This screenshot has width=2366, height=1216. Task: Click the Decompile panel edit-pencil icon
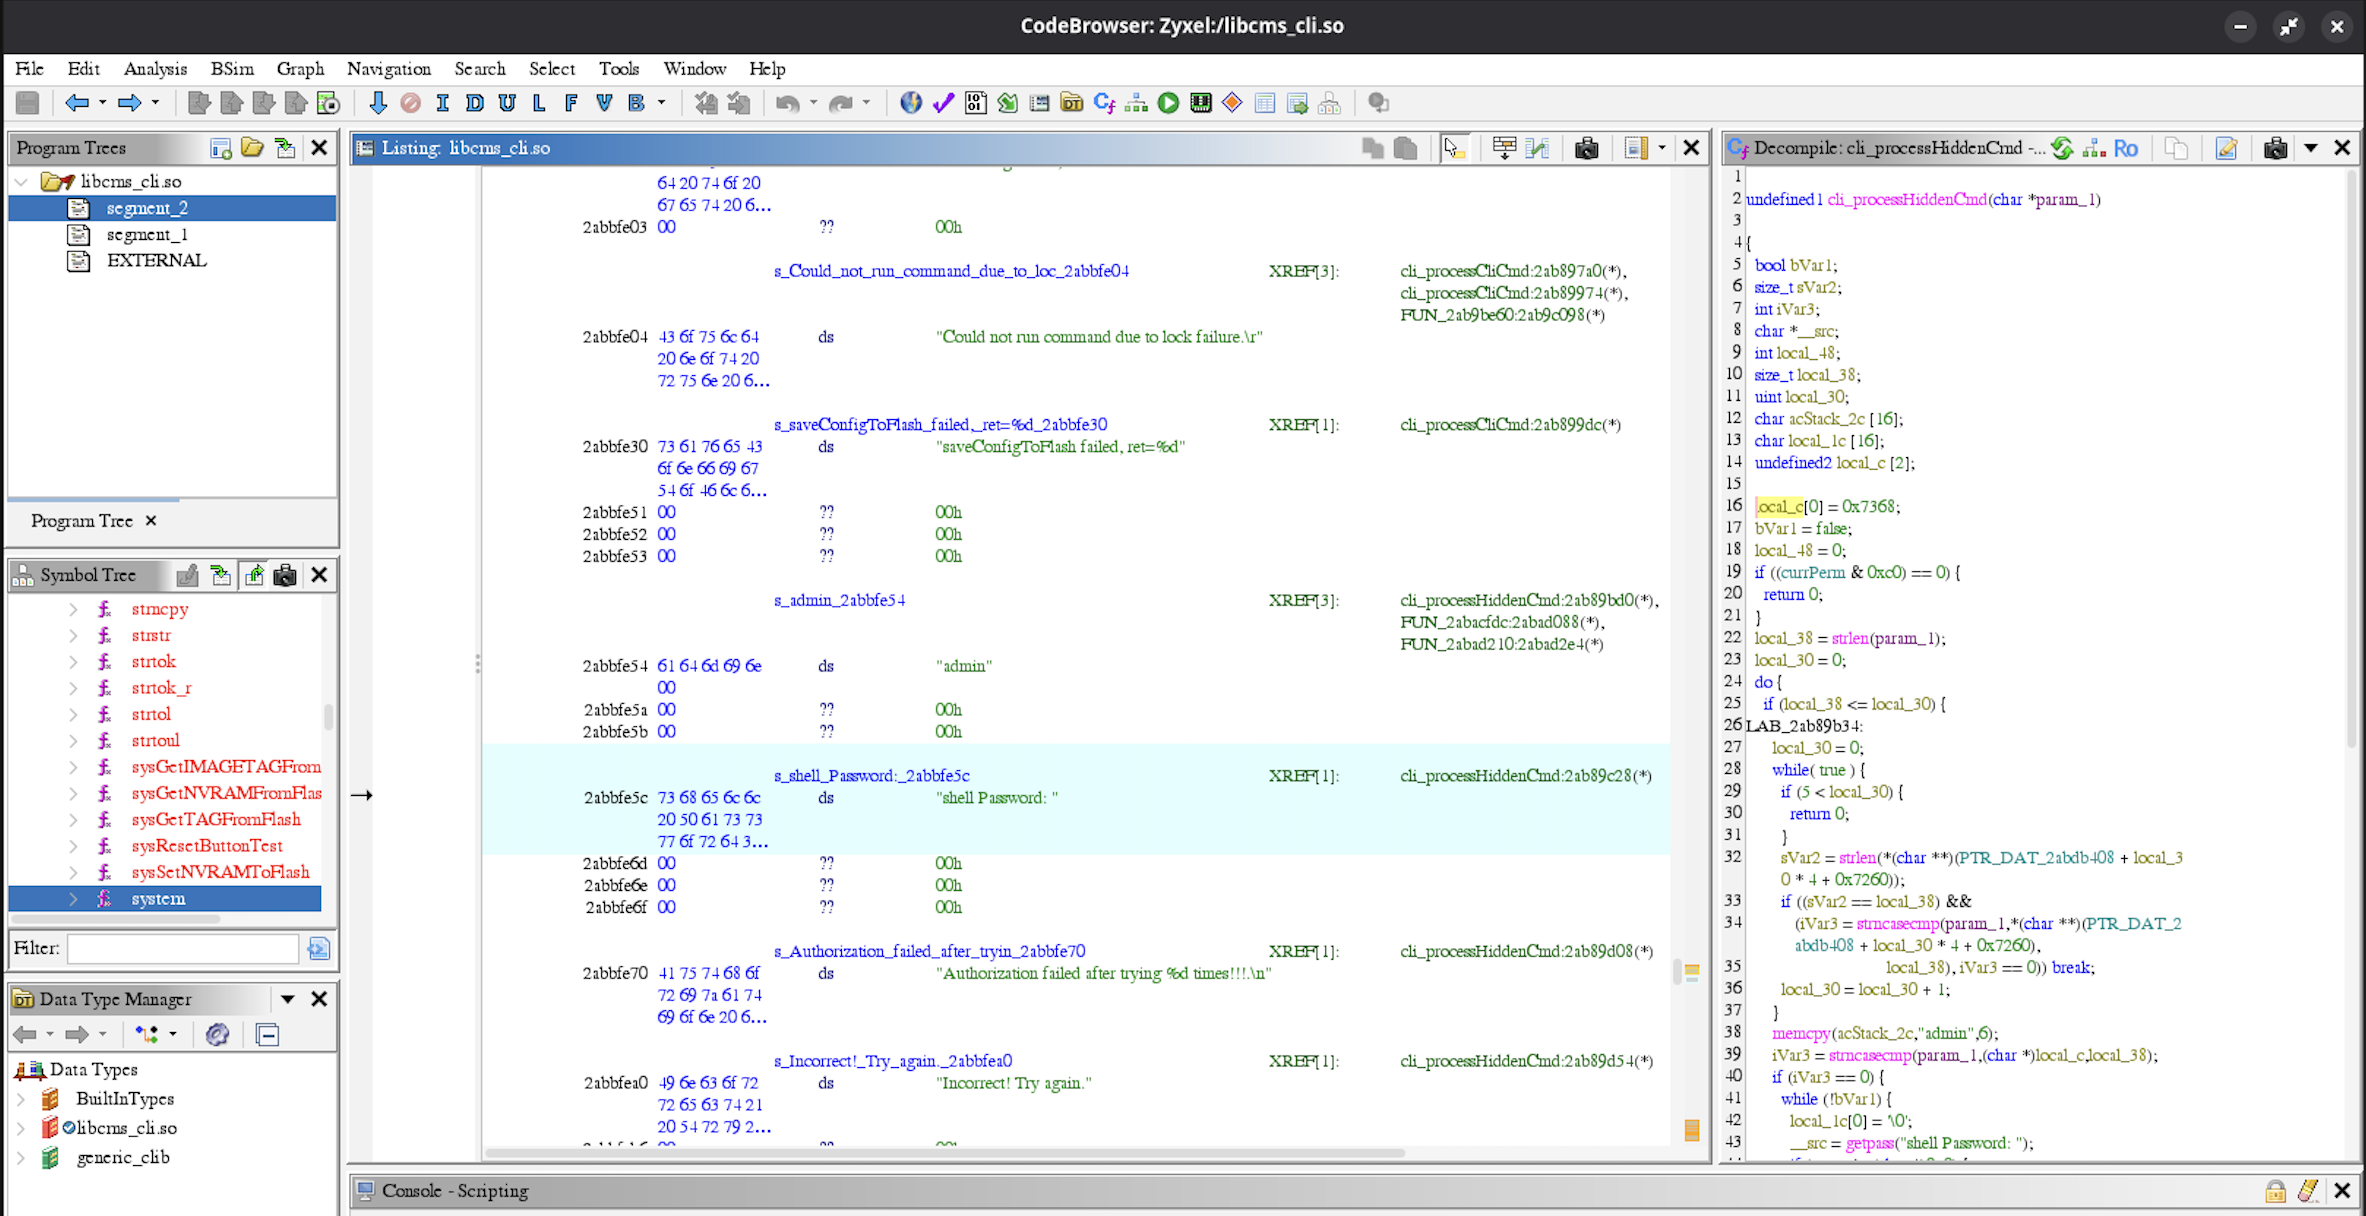[2227, 148]
